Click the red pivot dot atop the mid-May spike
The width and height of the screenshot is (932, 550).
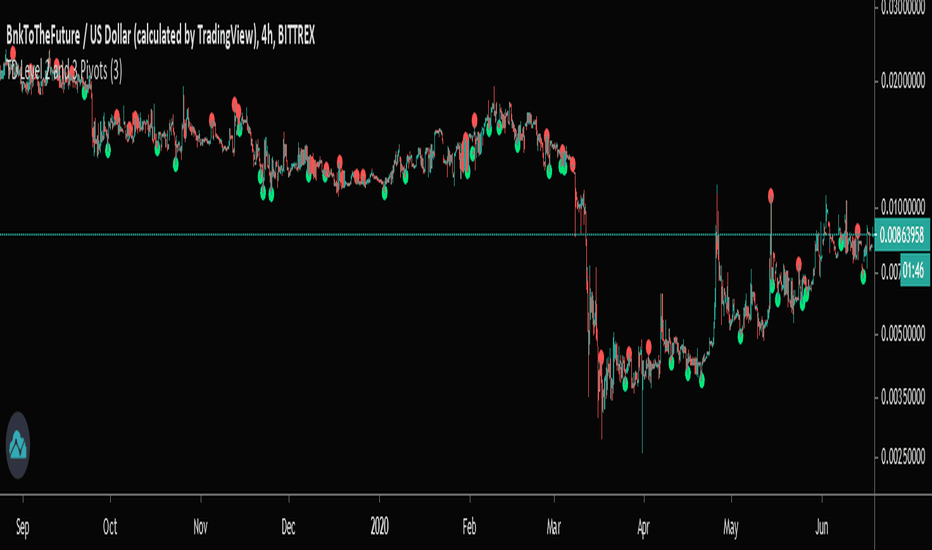(x=771, y=195)
